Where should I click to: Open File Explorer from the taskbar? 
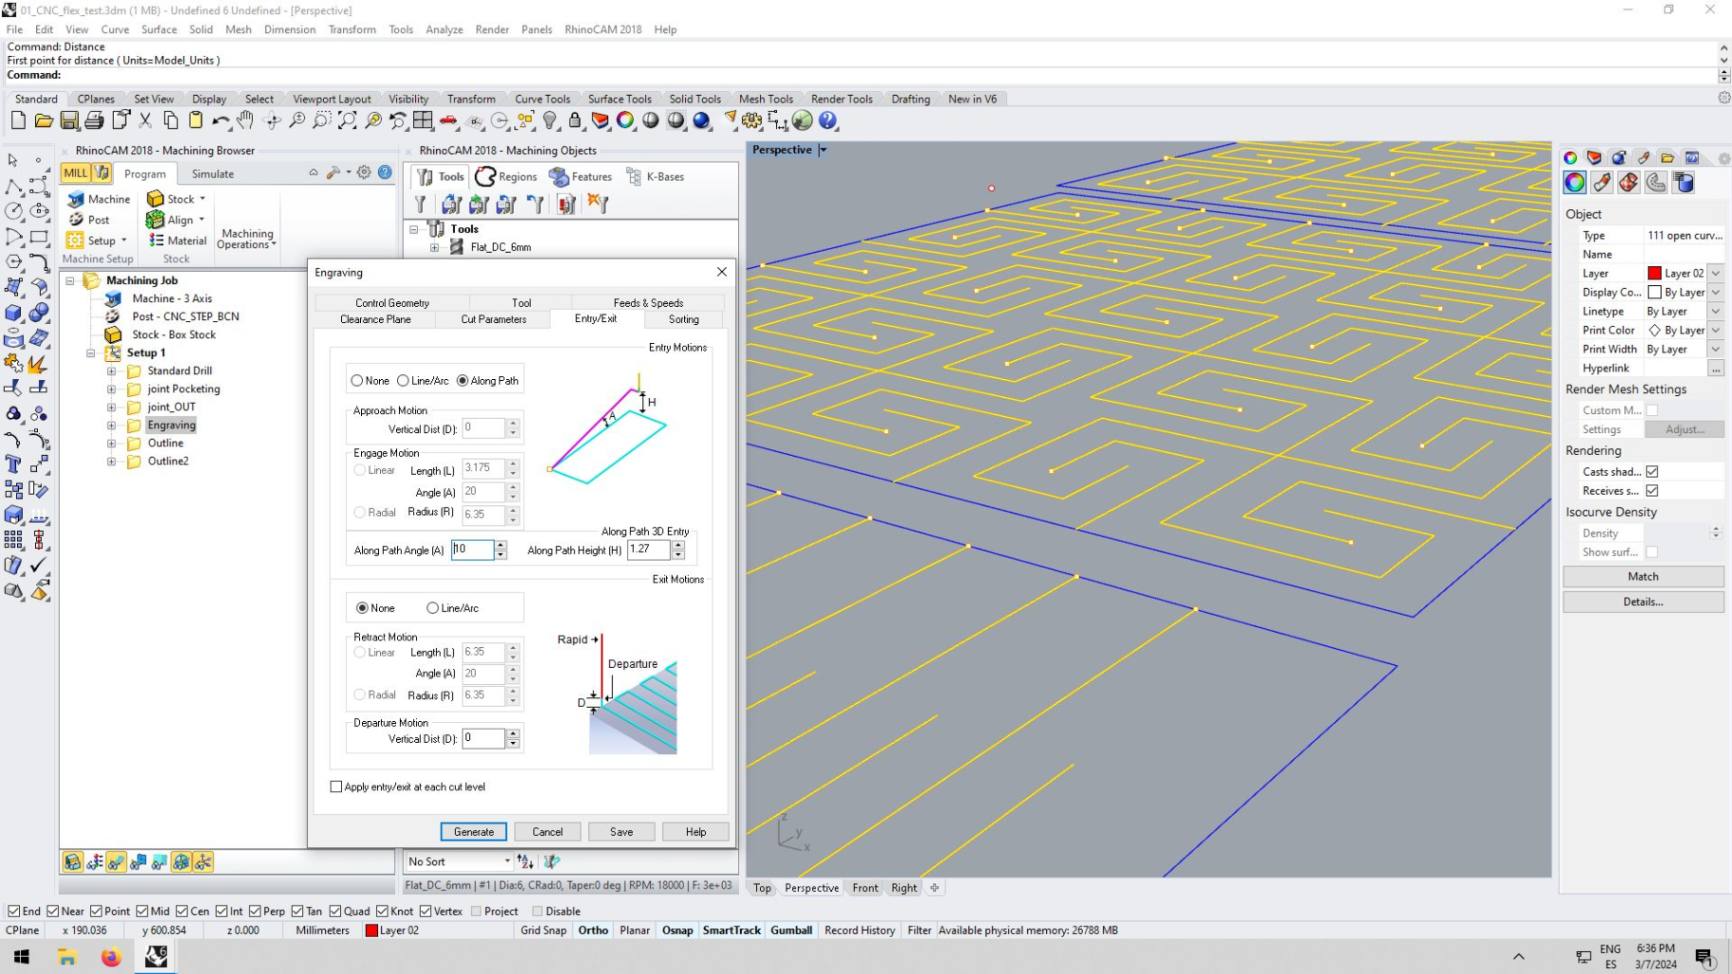tap(67, 957)
